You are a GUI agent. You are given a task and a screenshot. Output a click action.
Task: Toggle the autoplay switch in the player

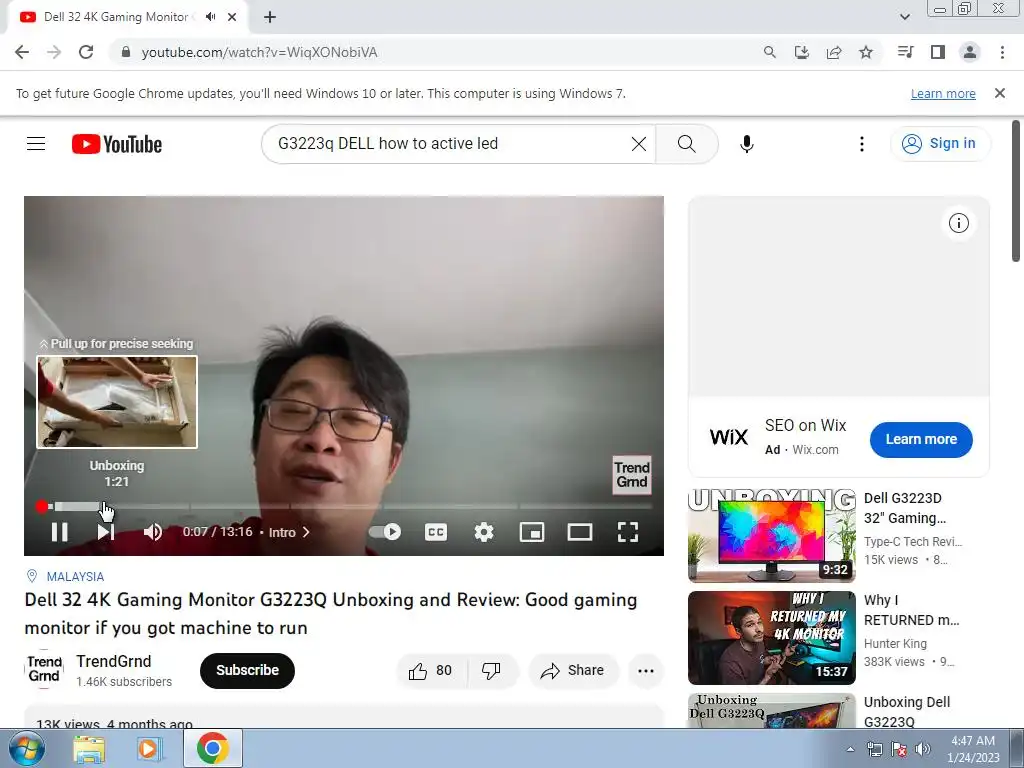point(385,532)
